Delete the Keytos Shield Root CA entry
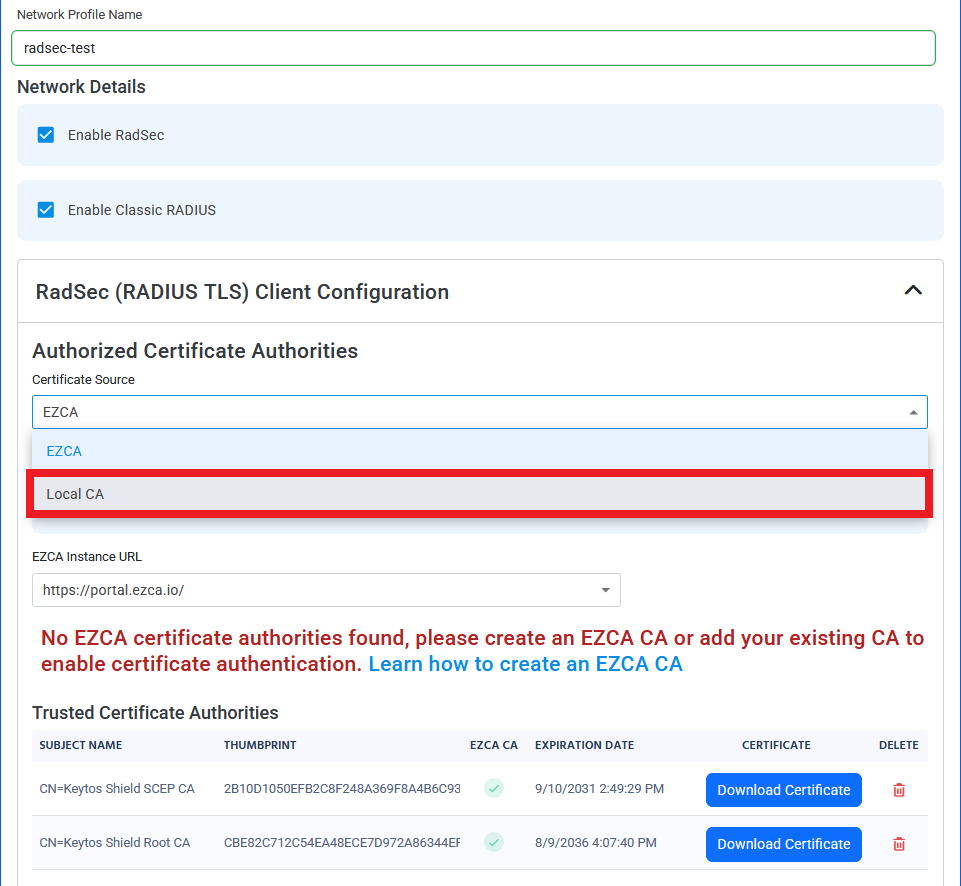961x886 pixels. [x=898, y=844]
